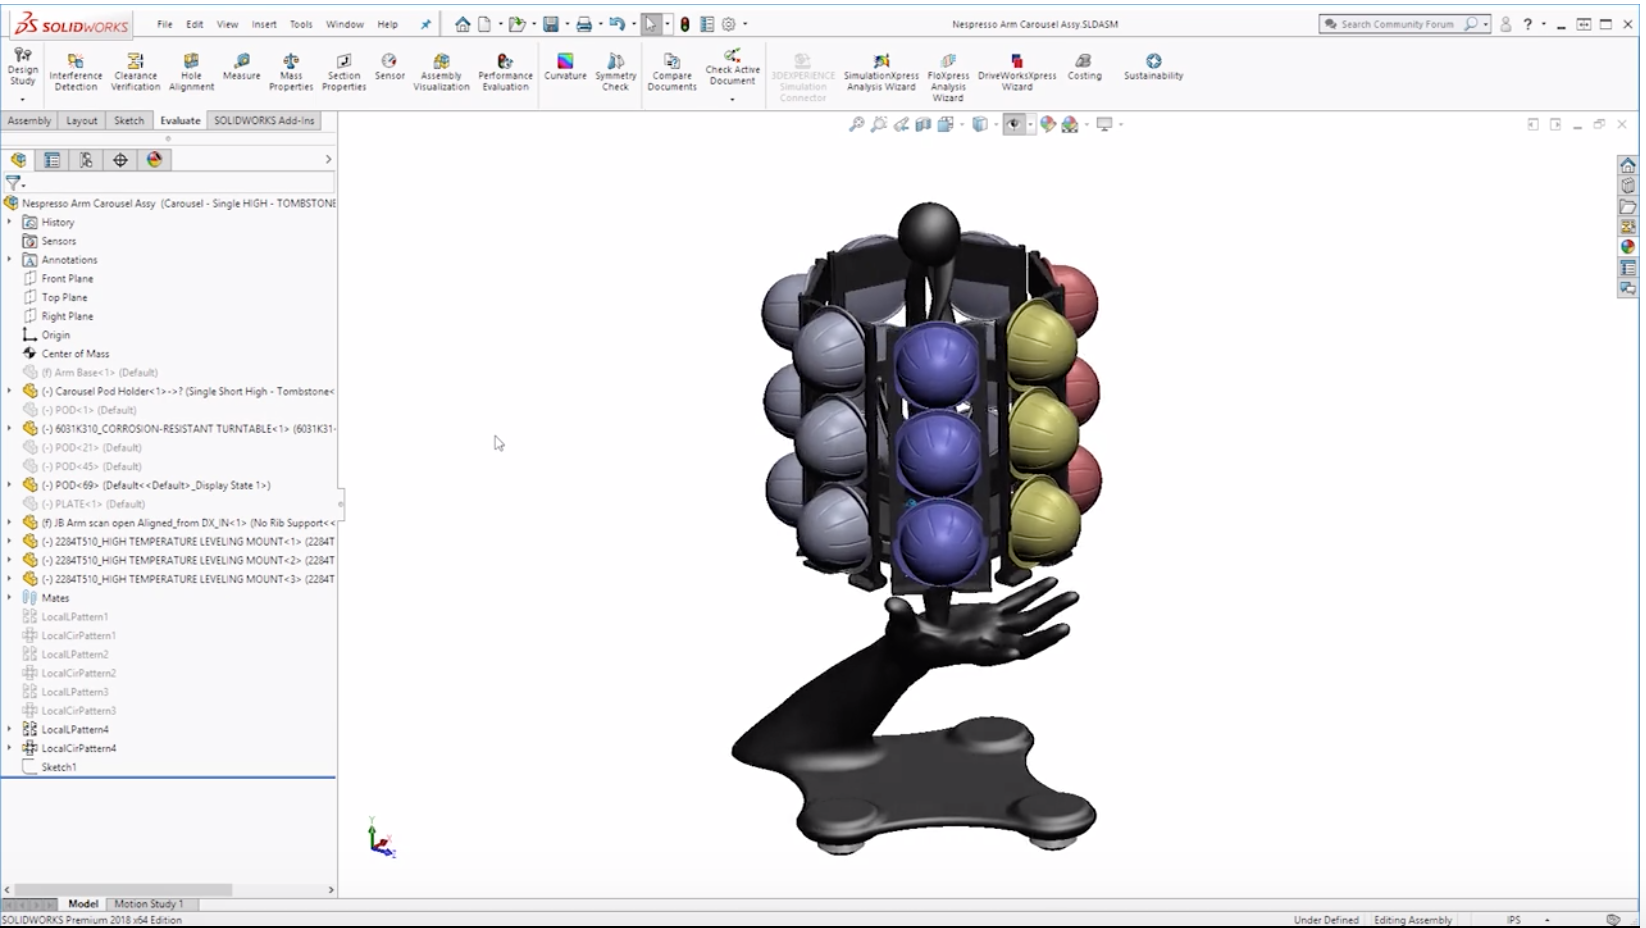
Task: Expand POD<69> component
Action: 10,485
